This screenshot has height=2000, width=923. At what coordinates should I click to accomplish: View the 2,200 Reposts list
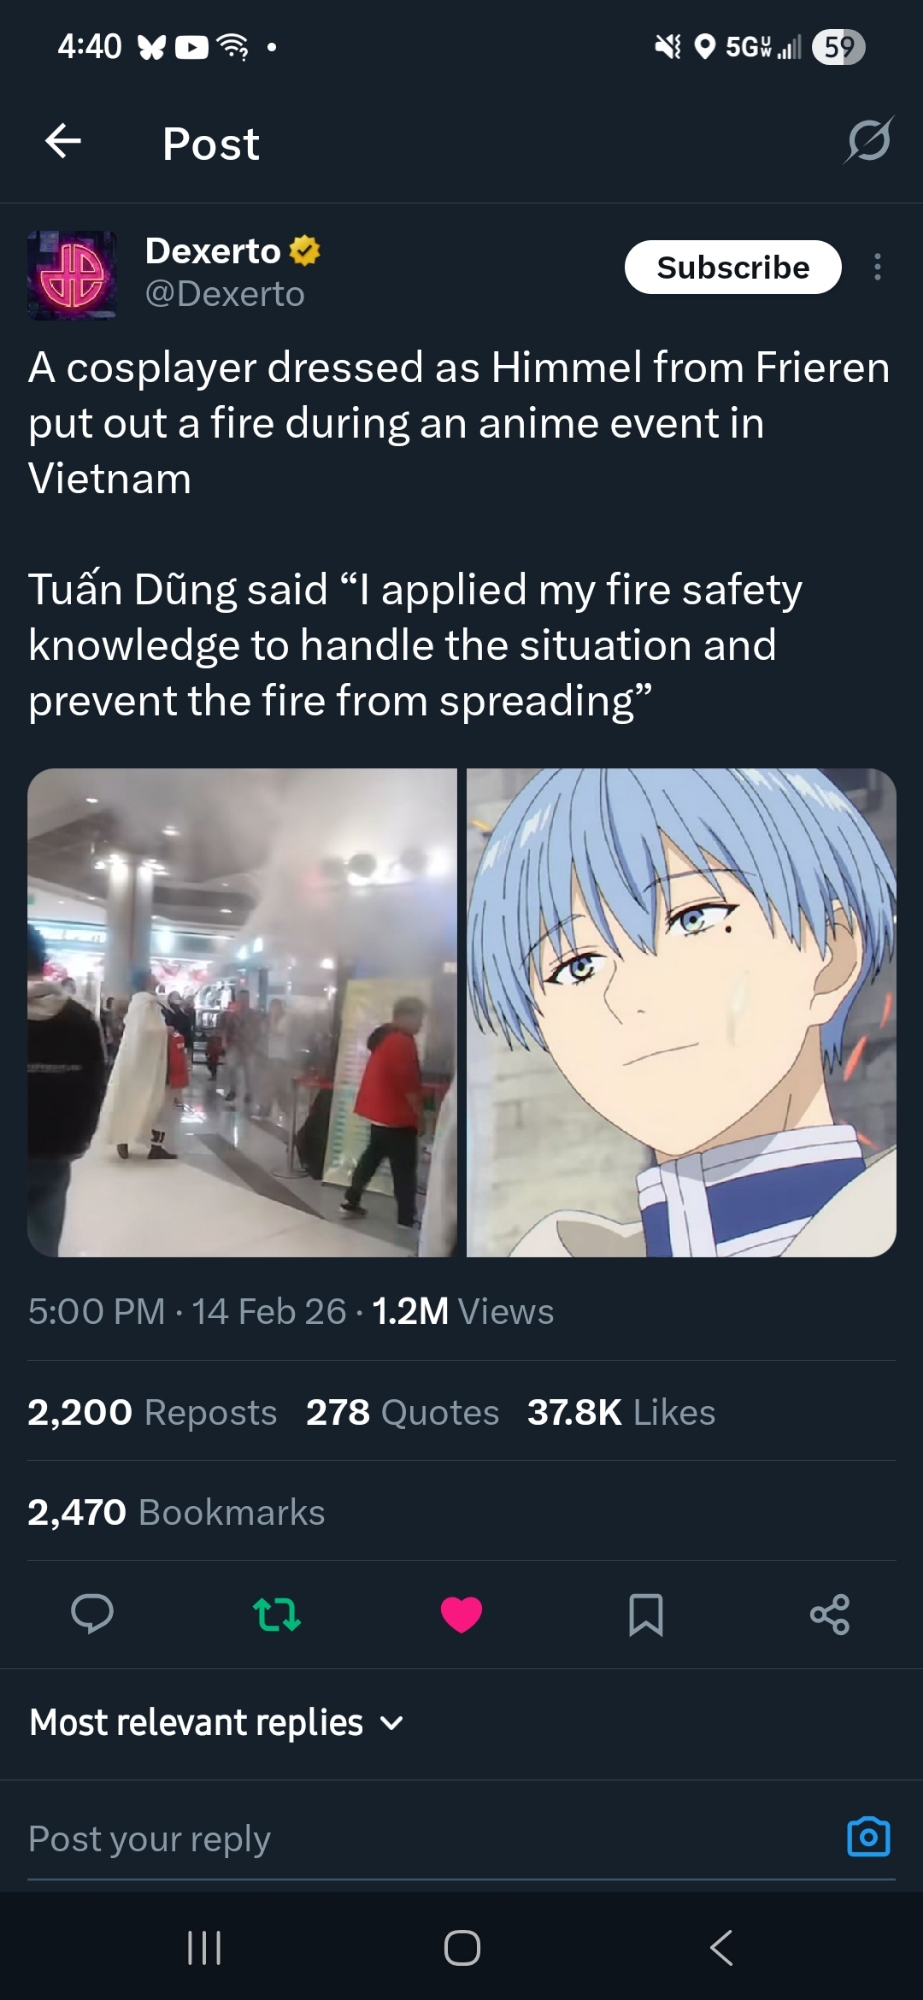152,1412
